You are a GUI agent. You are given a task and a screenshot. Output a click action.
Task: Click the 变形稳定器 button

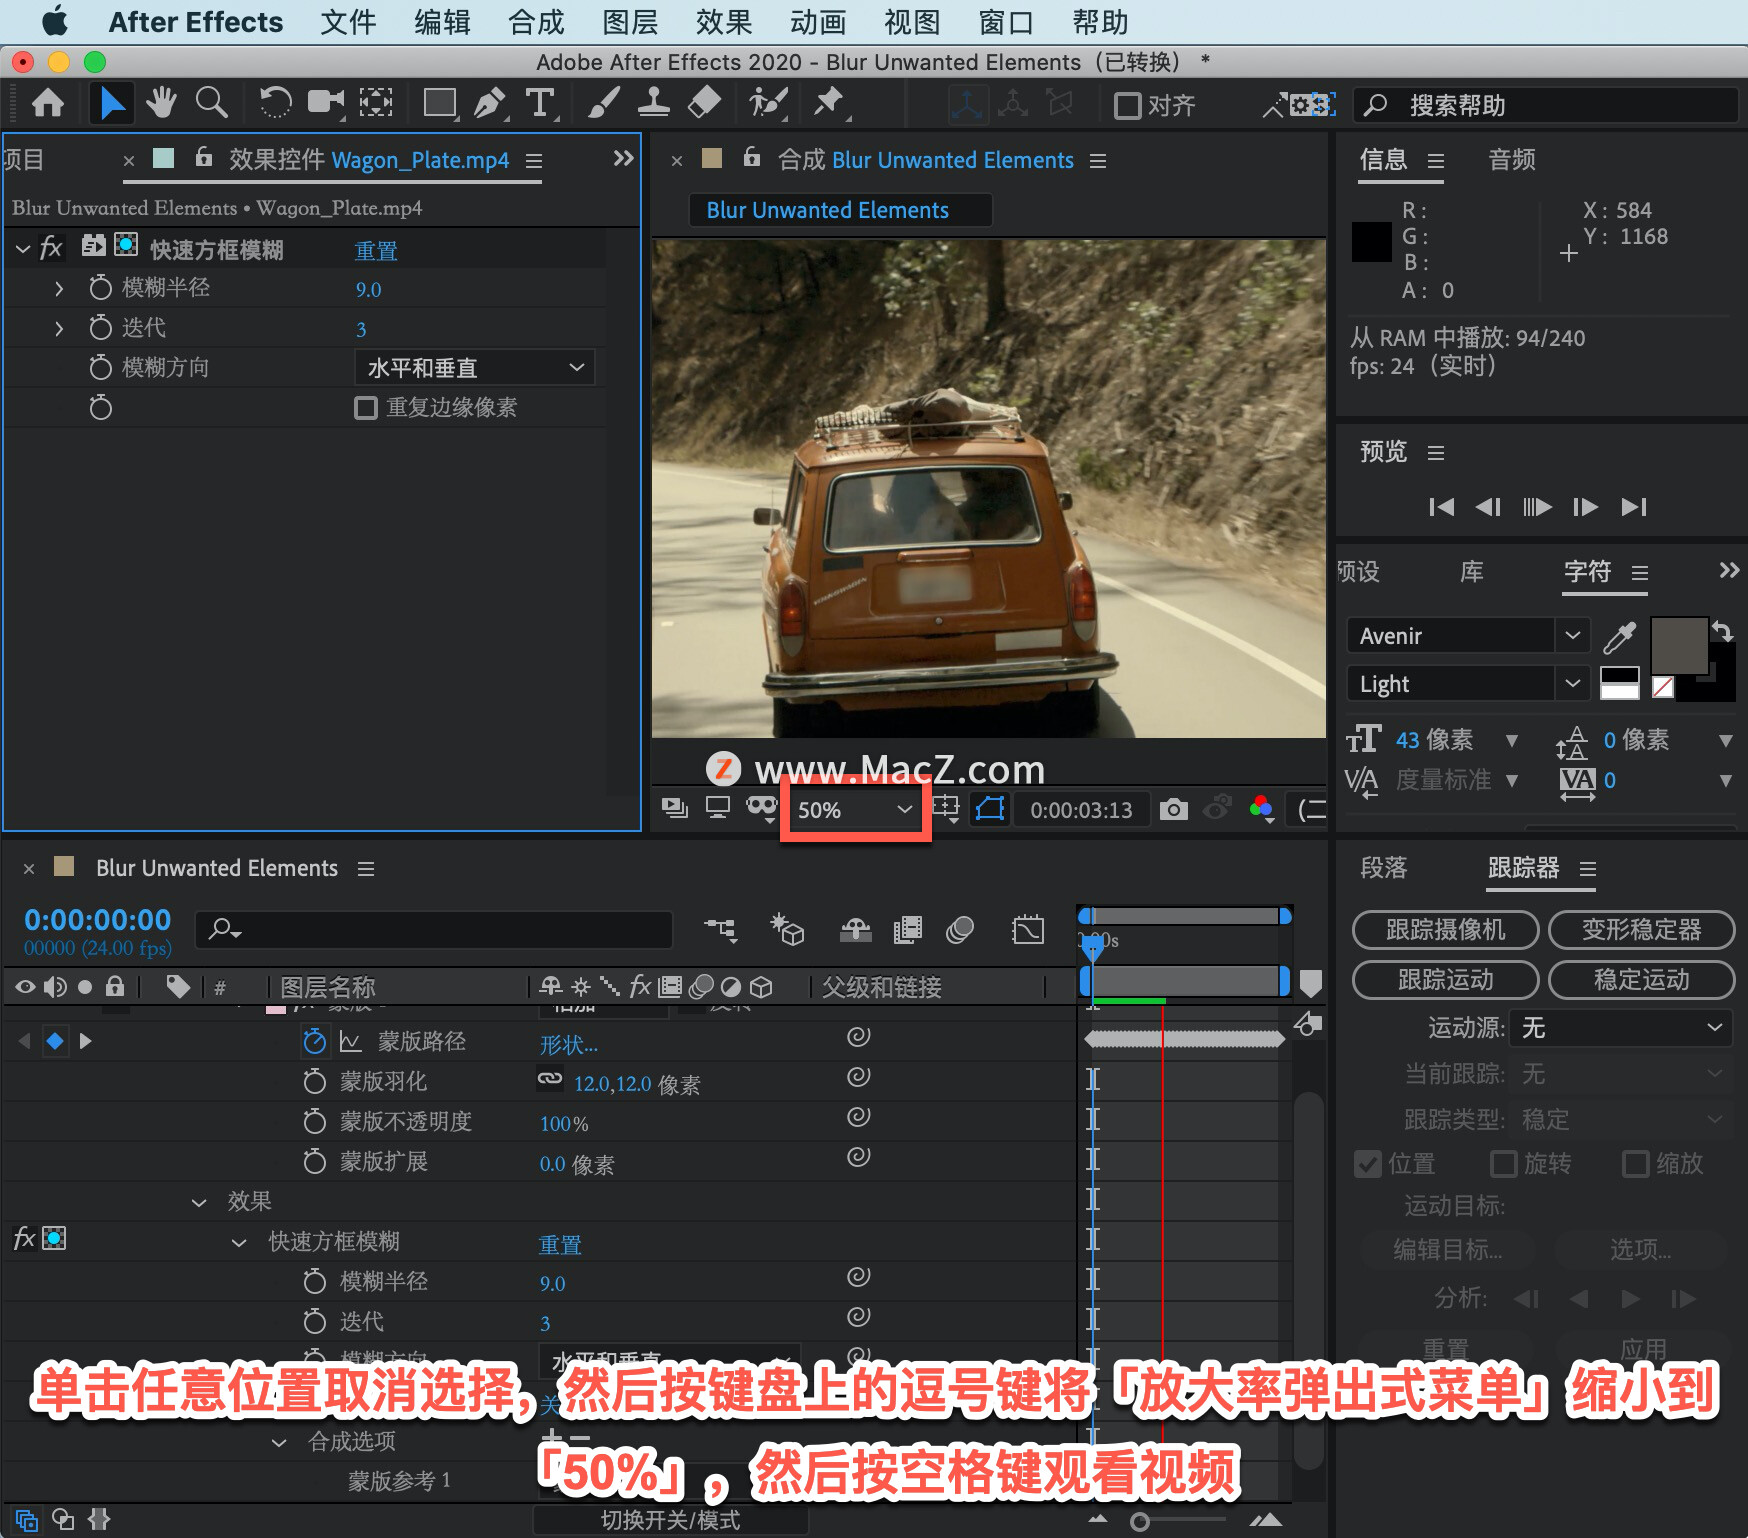coord(1641,930)
